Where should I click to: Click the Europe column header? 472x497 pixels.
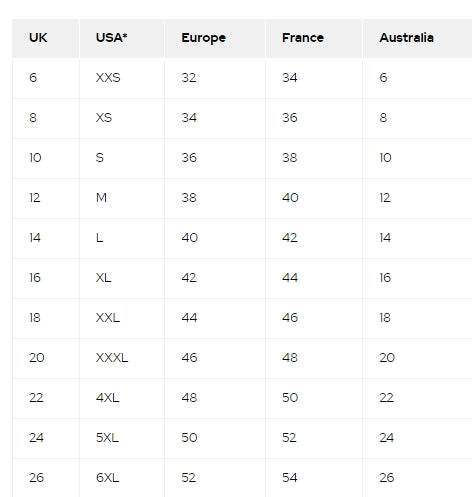(x=215, y=38)
